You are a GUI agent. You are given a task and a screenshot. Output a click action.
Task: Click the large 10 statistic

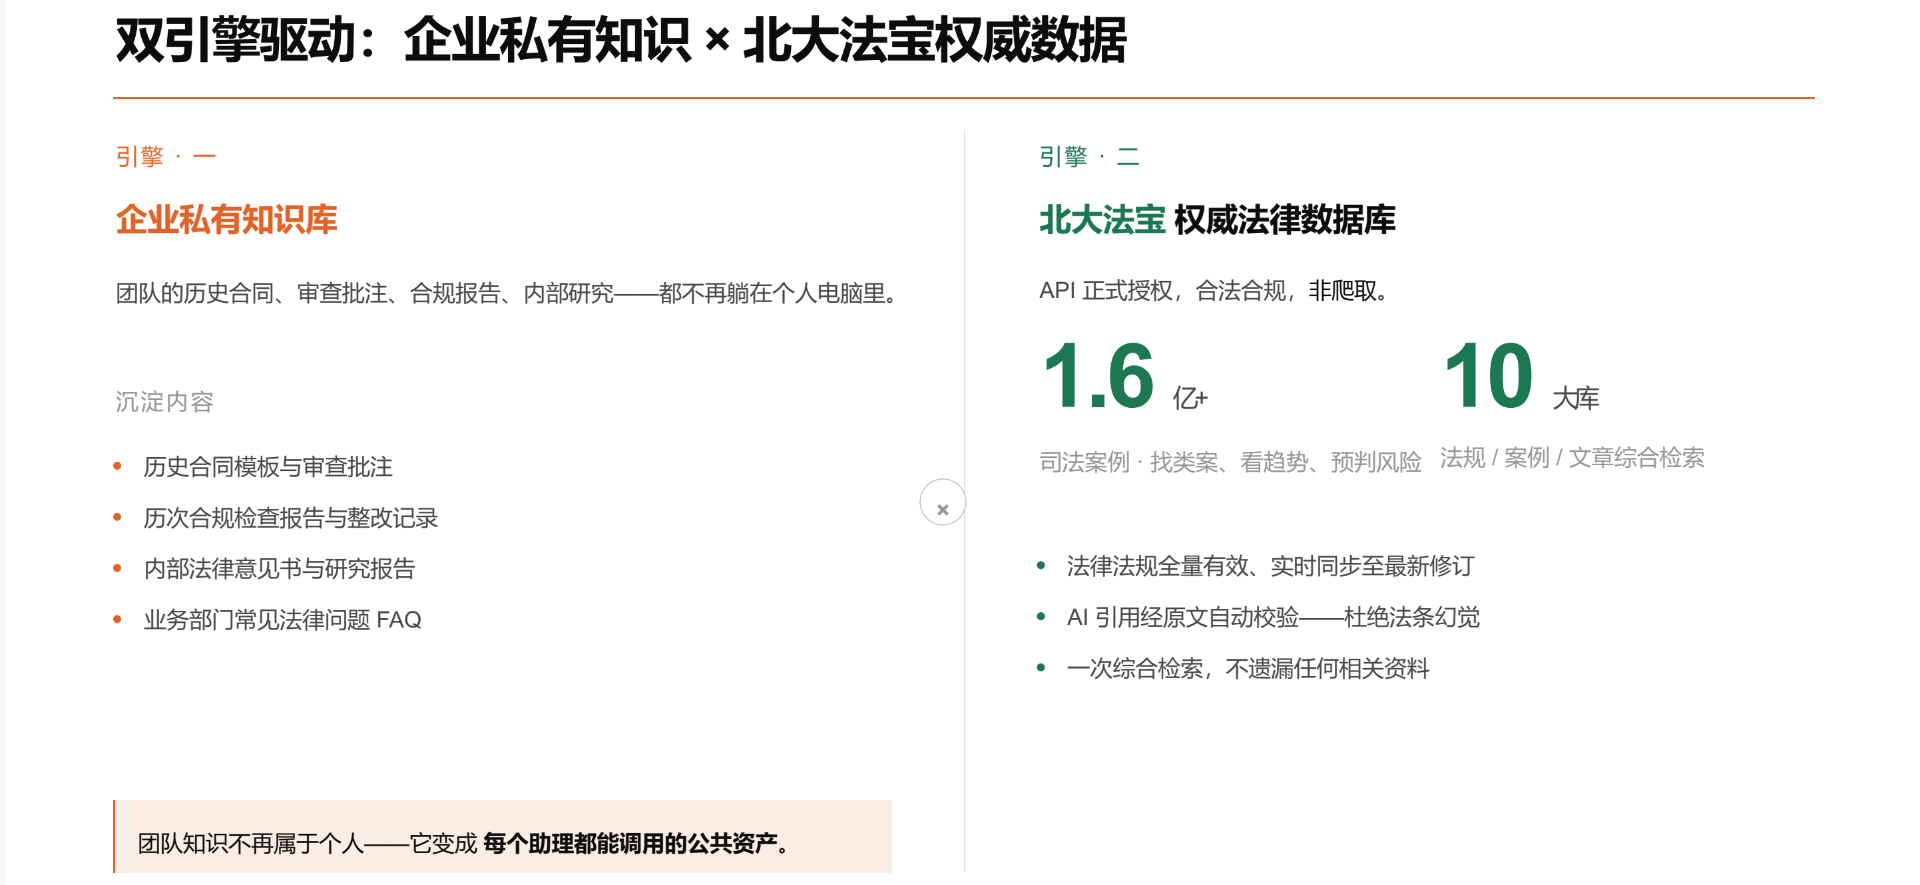pos(1489,377)
